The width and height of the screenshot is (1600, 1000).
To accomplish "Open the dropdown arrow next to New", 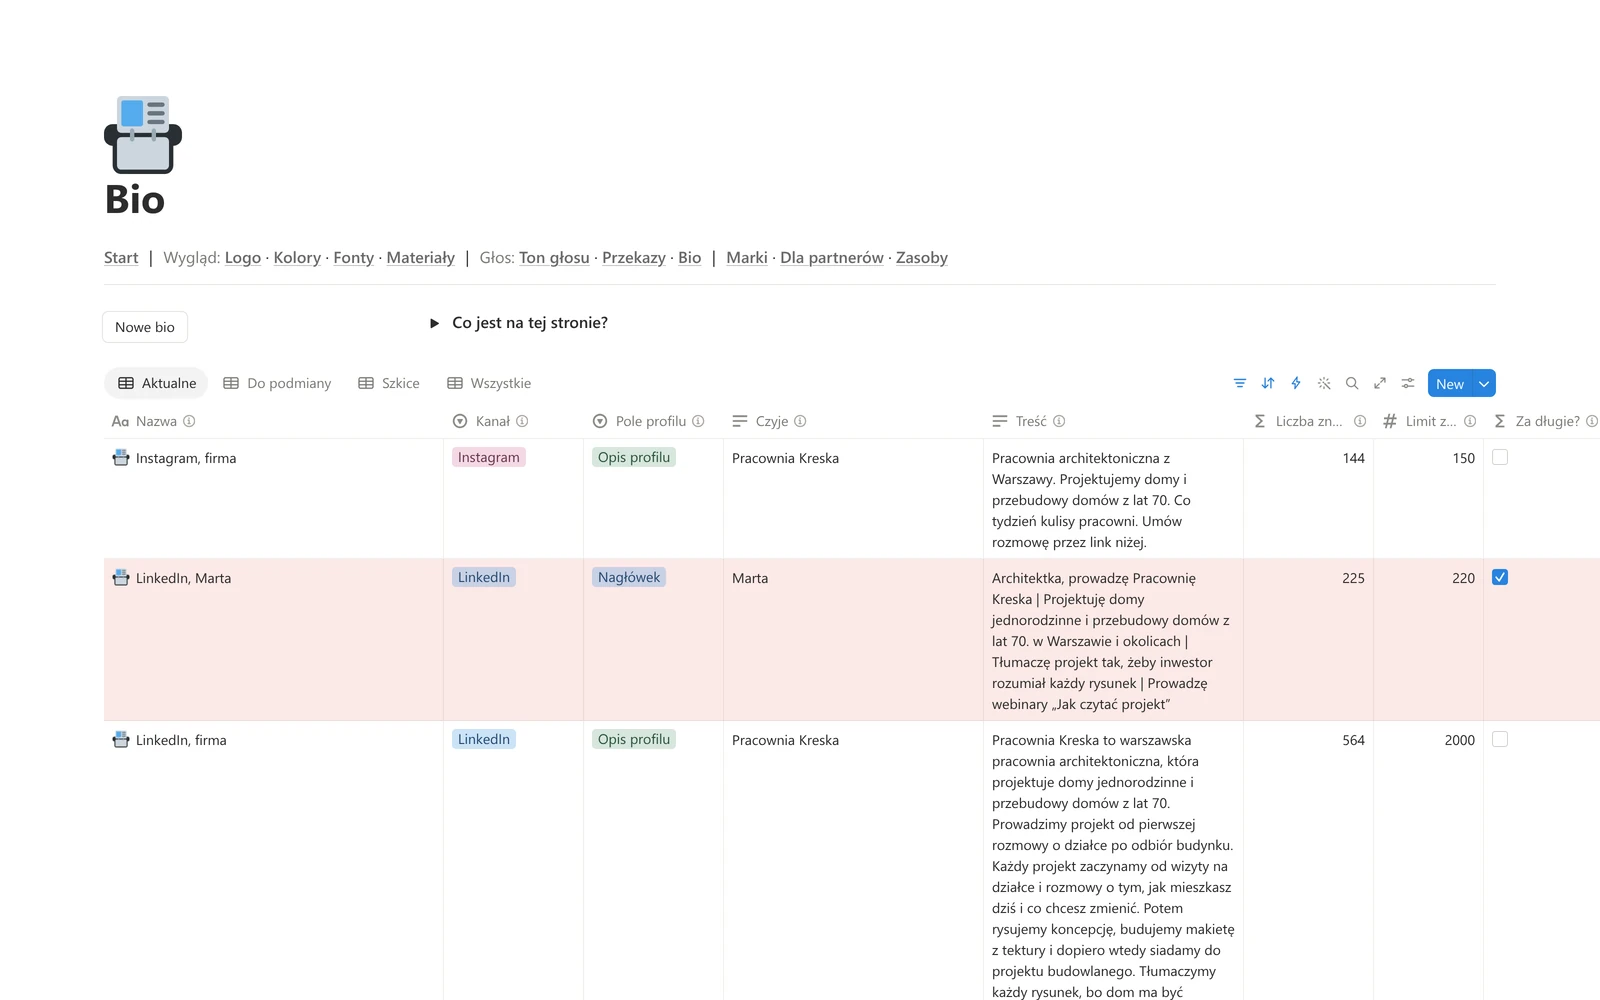I will pos(1484,383).
